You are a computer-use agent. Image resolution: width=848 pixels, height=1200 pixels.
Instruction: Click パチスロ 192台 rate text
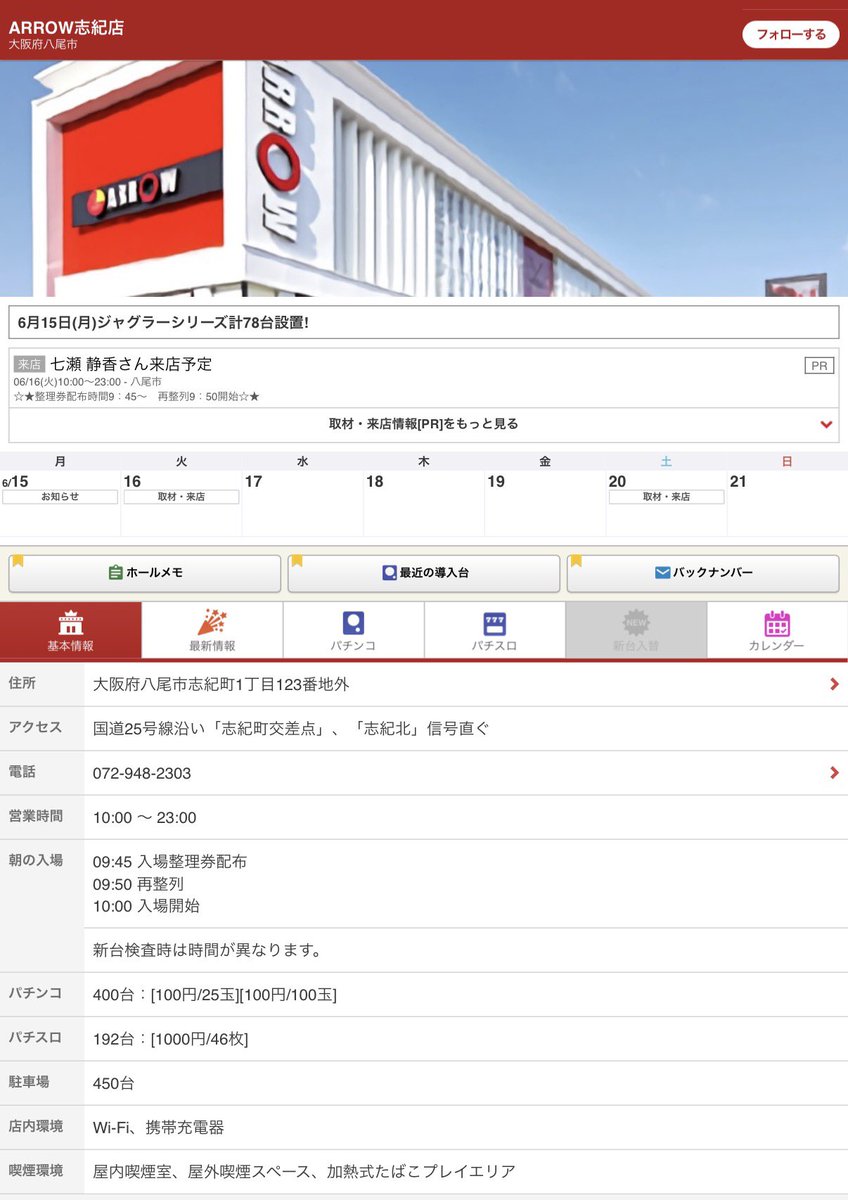click(171, 1039)
